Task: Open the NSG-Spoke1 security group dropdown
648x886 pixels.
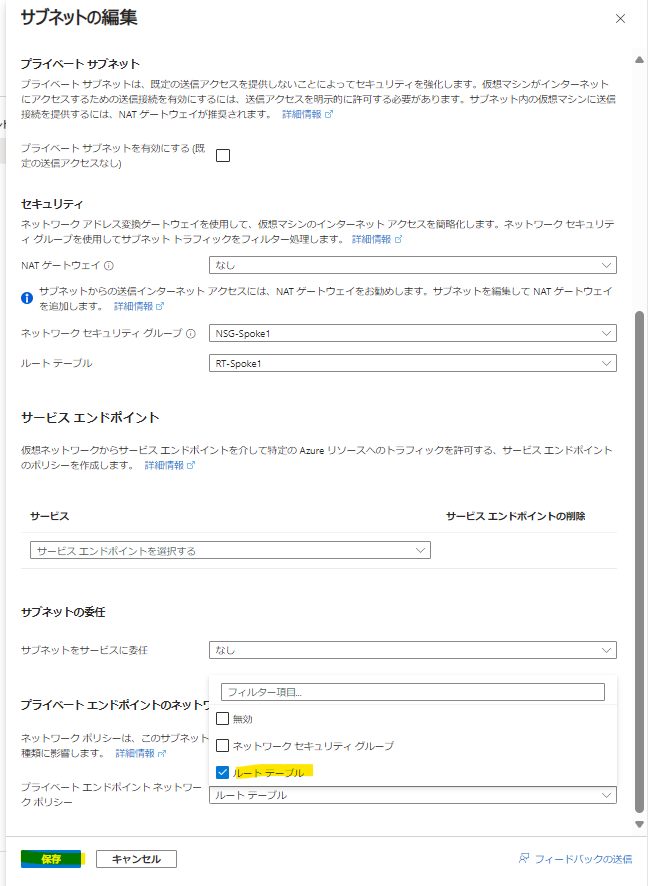Action: pos(412,333)
